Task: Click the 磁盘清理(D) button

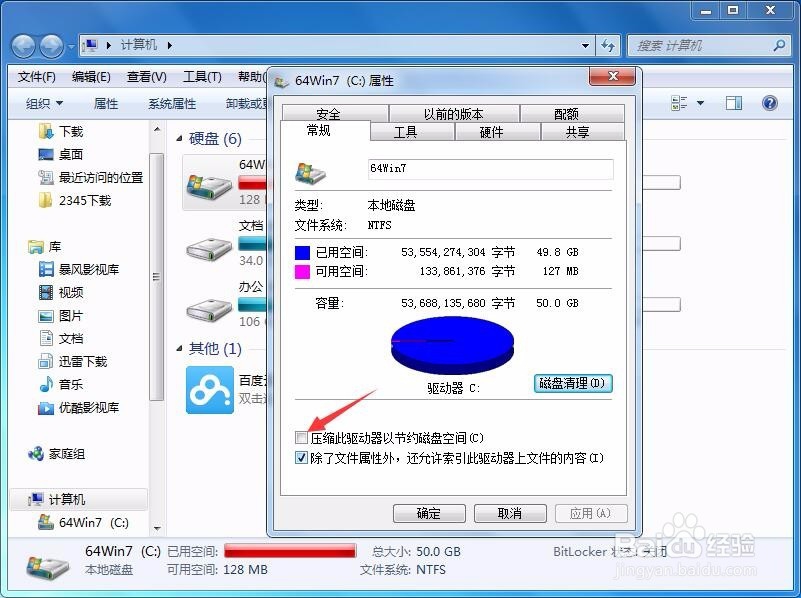Action: point(573,383)
